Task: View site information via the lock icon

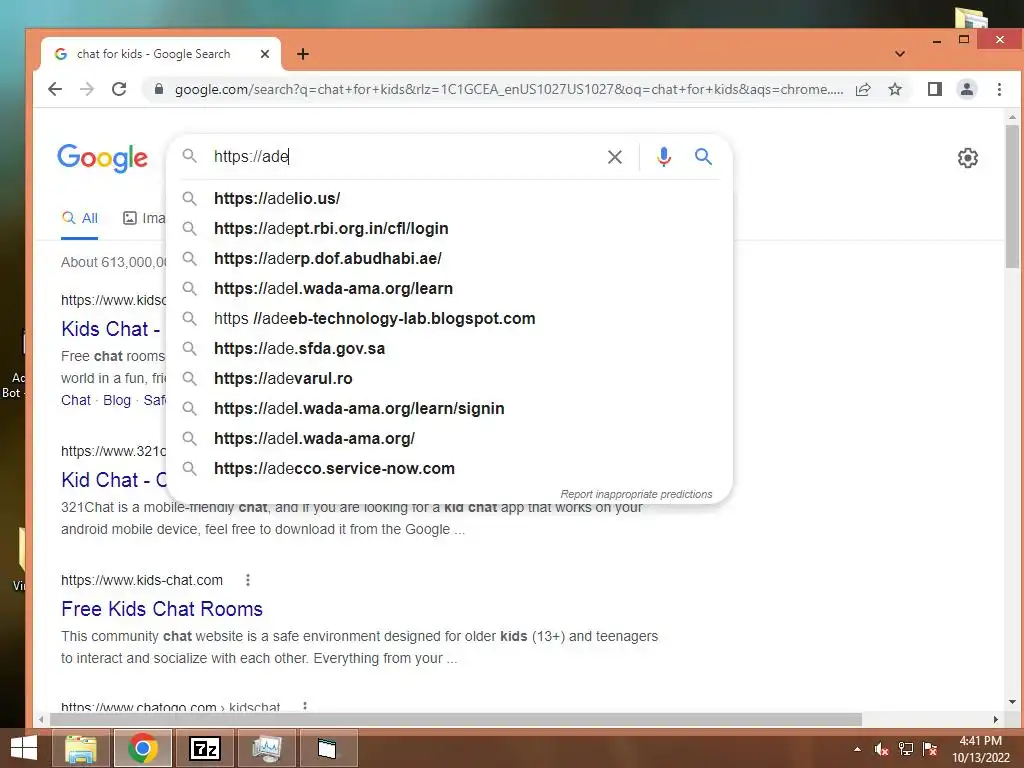Action: [158, 89]
